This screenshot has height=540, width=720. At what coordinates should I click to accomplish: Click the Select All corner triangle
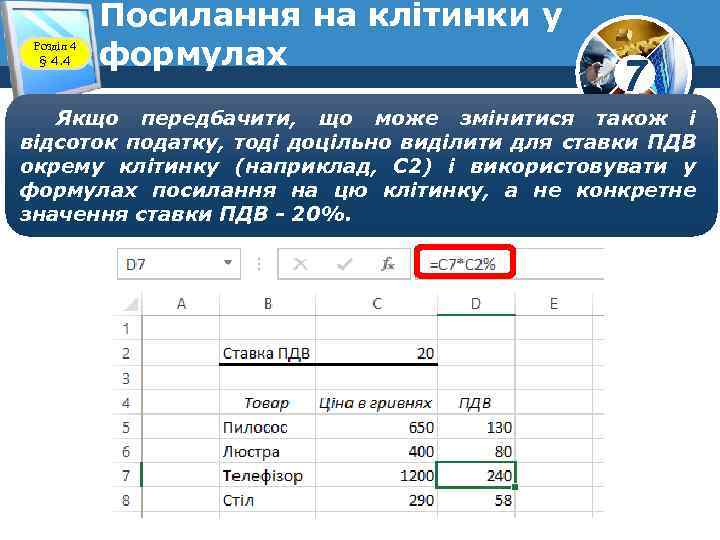[x=131, y=304]
